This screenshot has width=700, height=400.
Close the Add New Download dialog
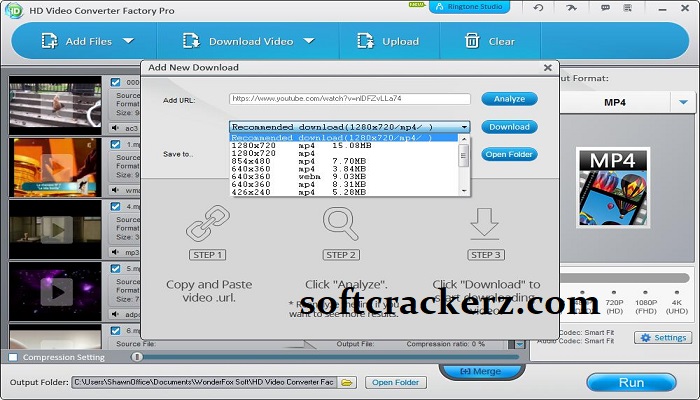[548, 68]
